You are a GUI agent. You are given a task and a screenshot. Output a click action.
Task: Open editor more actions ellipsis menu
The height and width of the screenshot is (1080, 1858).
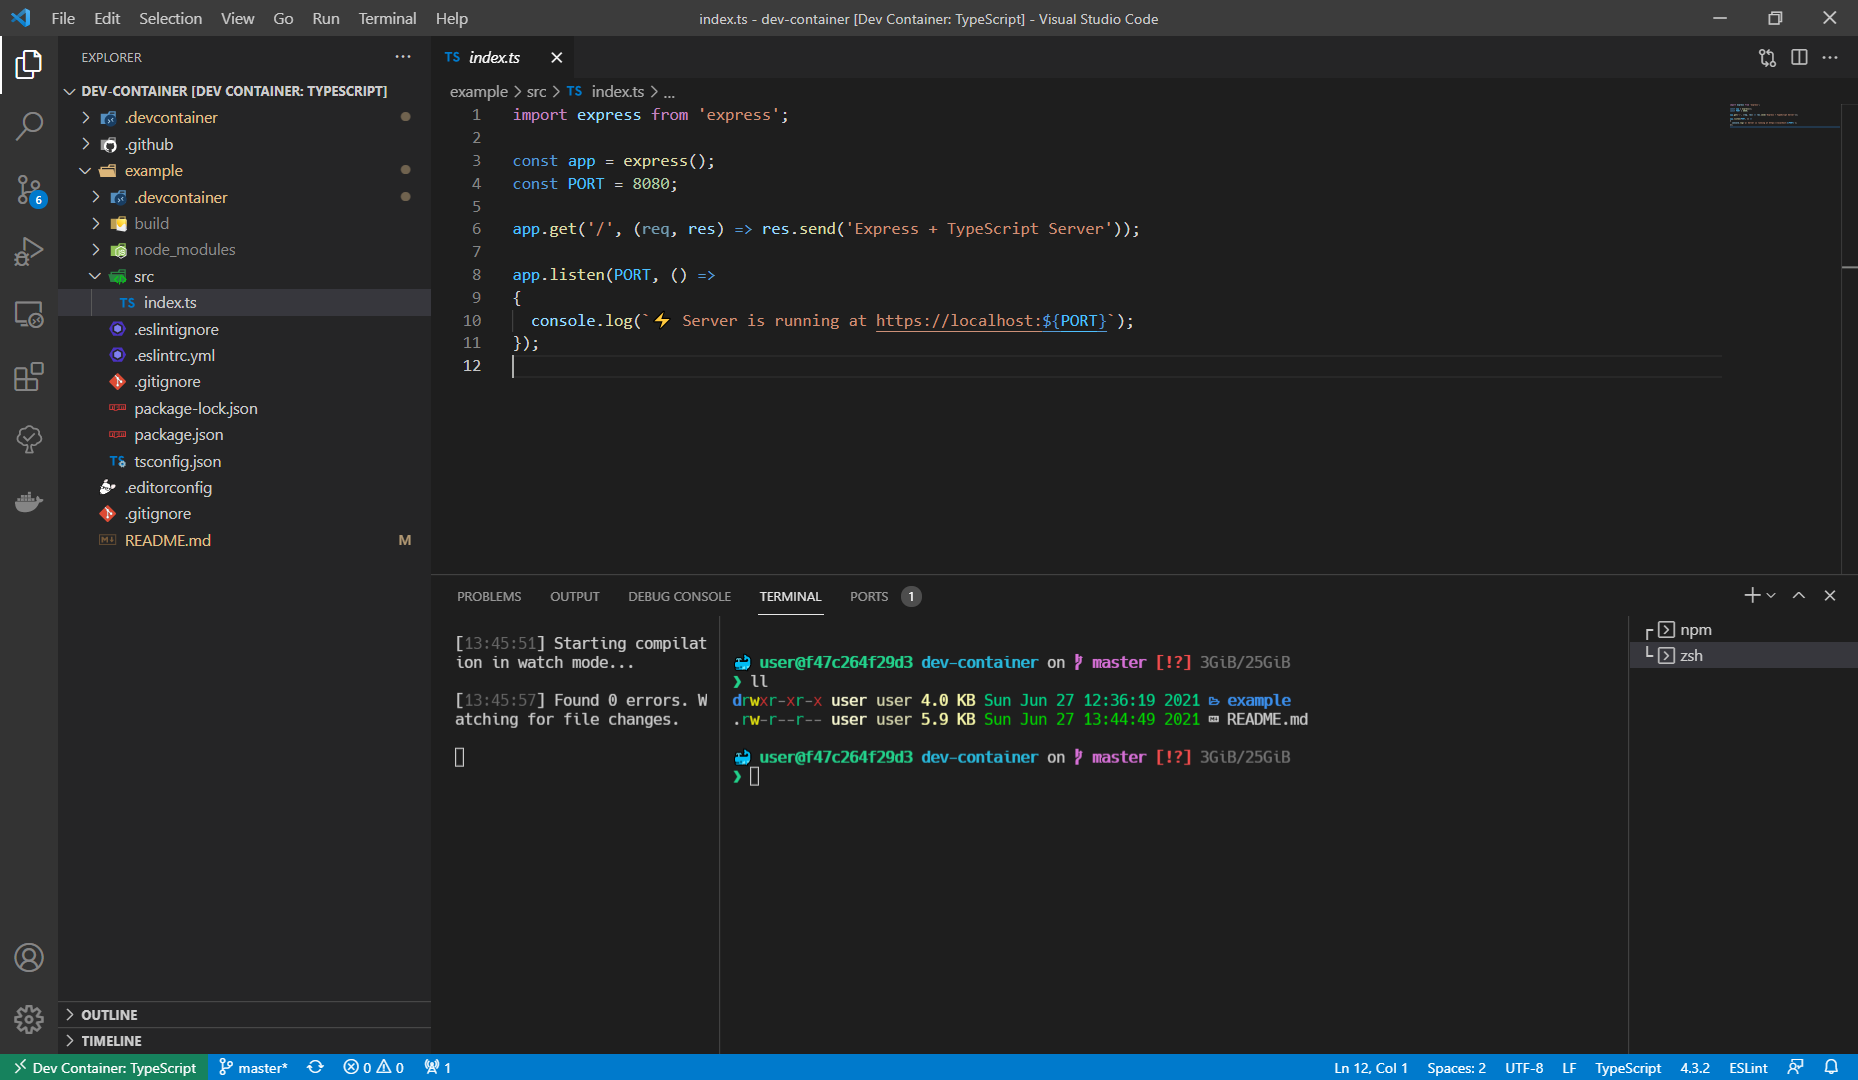point(1830,58)
